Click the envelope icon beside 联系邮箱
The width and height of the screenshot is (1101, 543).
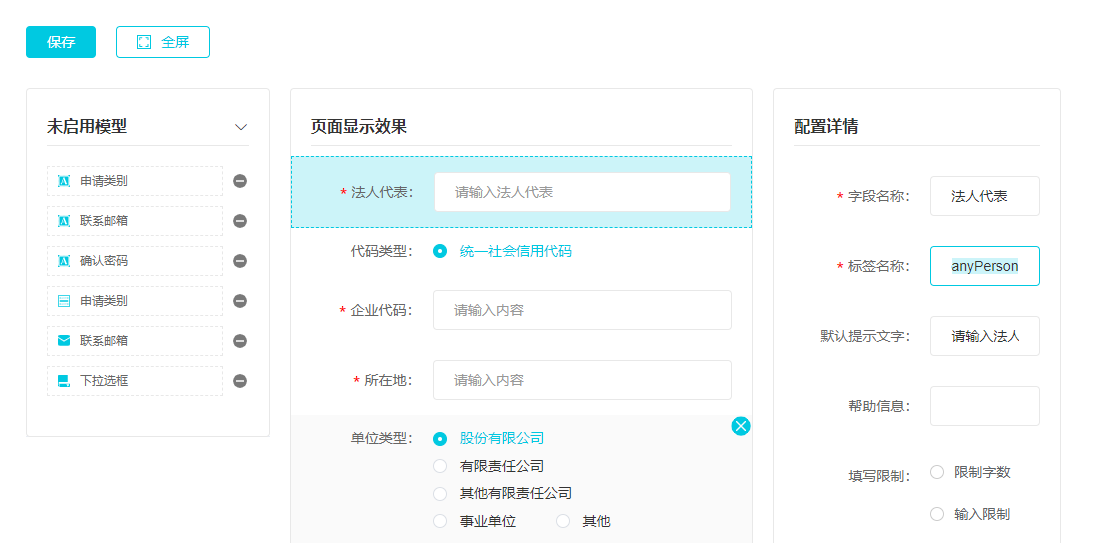[64, 341]
